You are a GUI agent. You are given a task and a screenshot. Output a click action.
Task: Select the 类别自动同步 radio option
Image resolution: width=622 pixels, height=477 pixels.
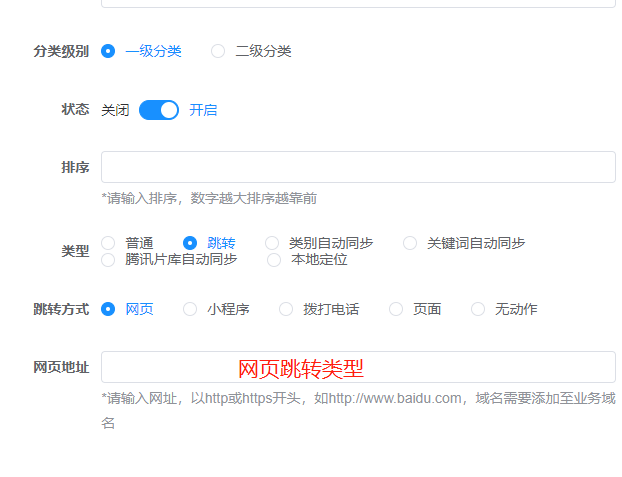272,243
